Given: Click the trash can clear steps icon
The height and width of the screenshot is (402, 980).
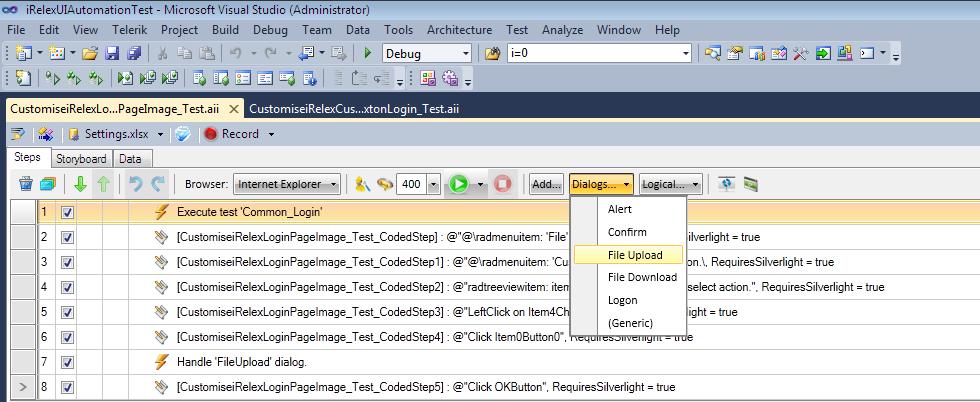Looking at the screenshot, I should tap(26, 184).
